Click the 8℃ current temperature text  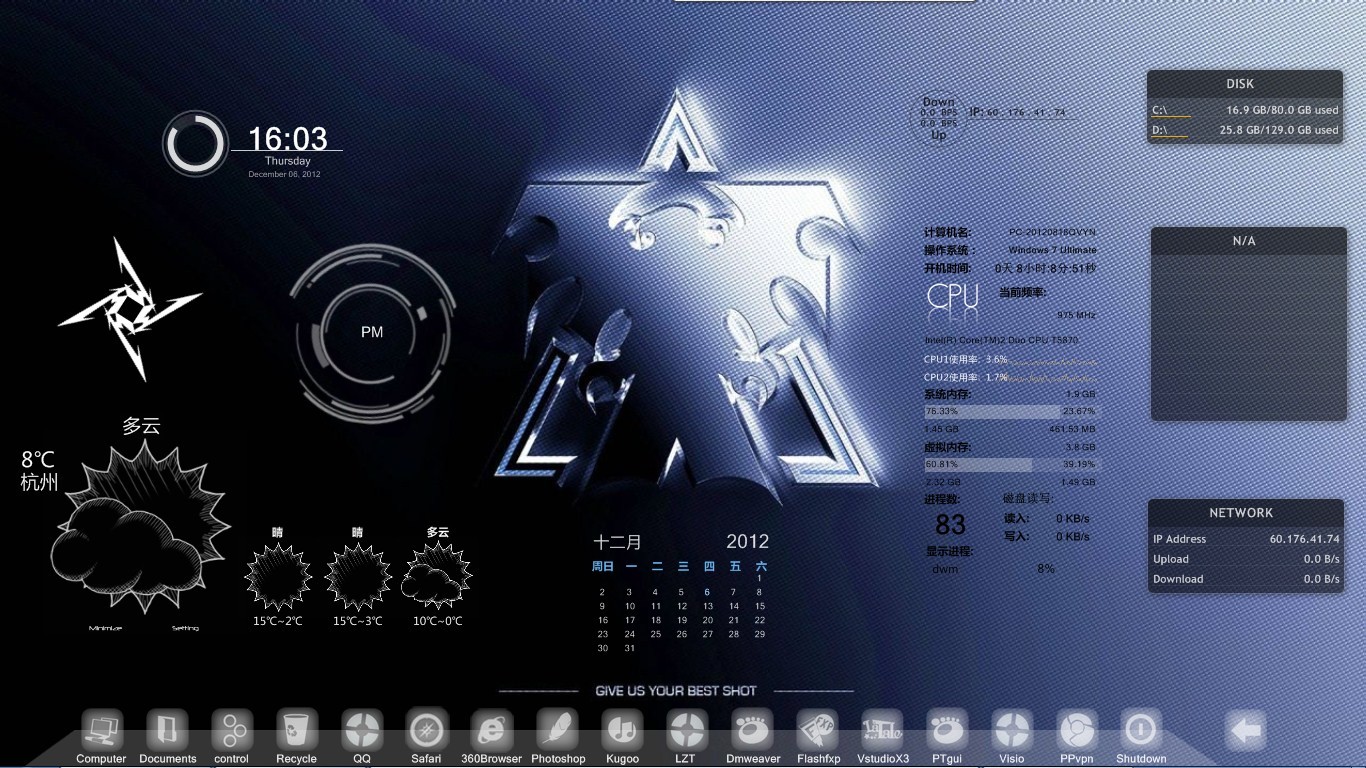pyautogui.click(x=38, y=460)
